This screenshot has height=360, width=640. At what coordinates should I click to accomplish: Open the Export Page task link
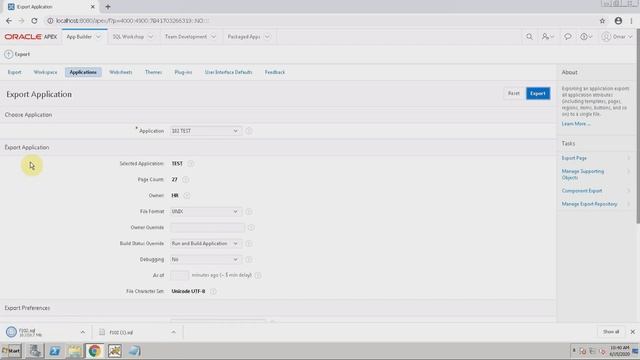point(574,158)
